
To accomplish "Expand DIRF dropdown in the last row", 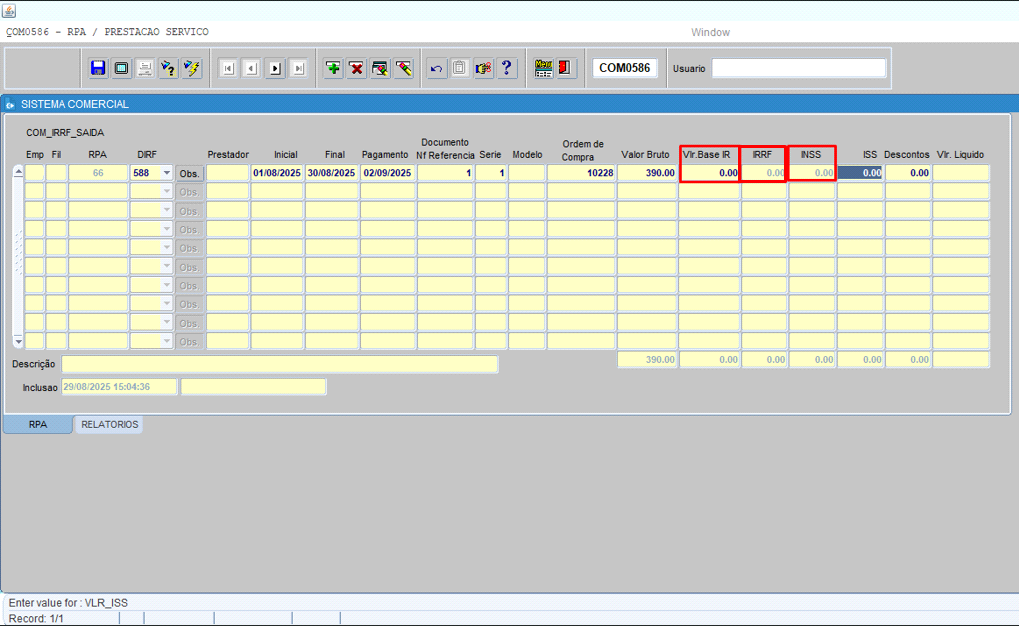I will coord(166,341).
